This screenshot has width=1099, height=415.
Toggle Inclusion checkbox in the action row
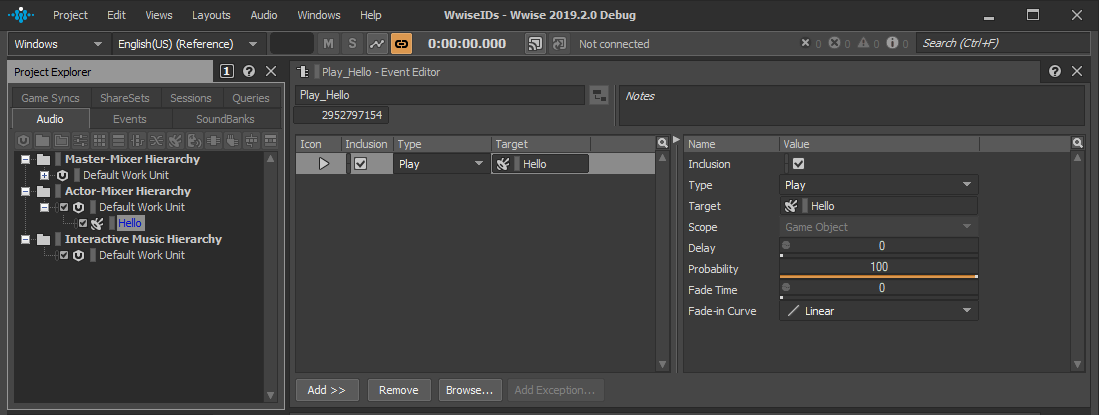[361, 164]
